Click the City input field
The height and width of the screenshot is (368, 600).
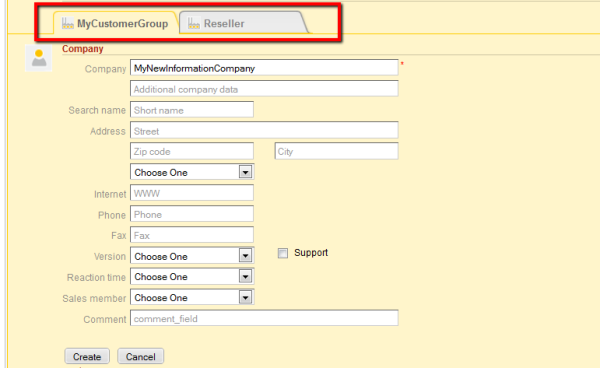click(x=336, y=151)
